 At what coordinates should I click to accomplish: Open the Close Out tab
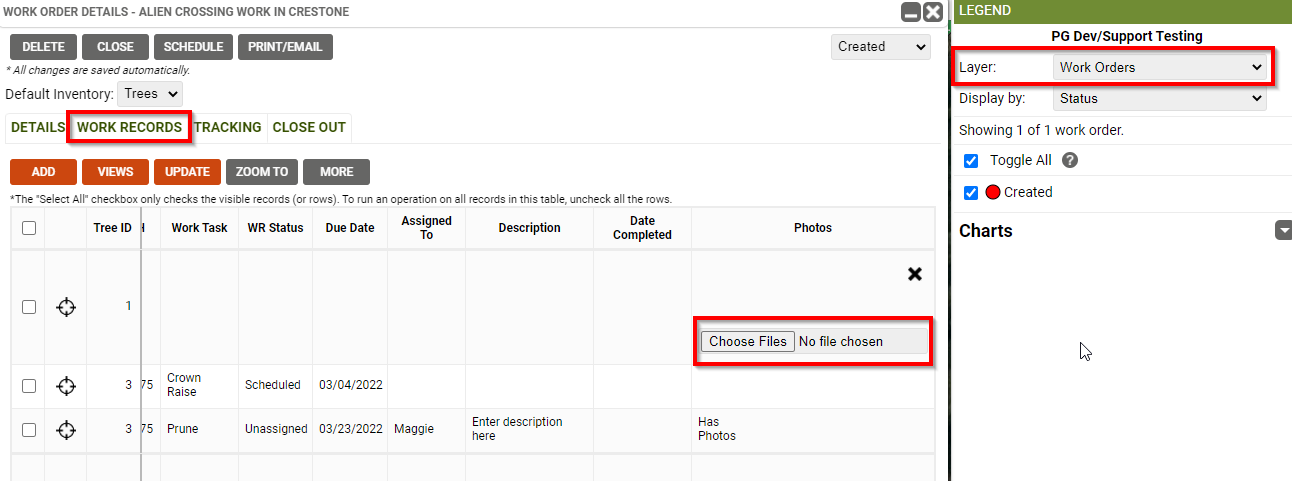pyautogui.click(x=309, y=128)
